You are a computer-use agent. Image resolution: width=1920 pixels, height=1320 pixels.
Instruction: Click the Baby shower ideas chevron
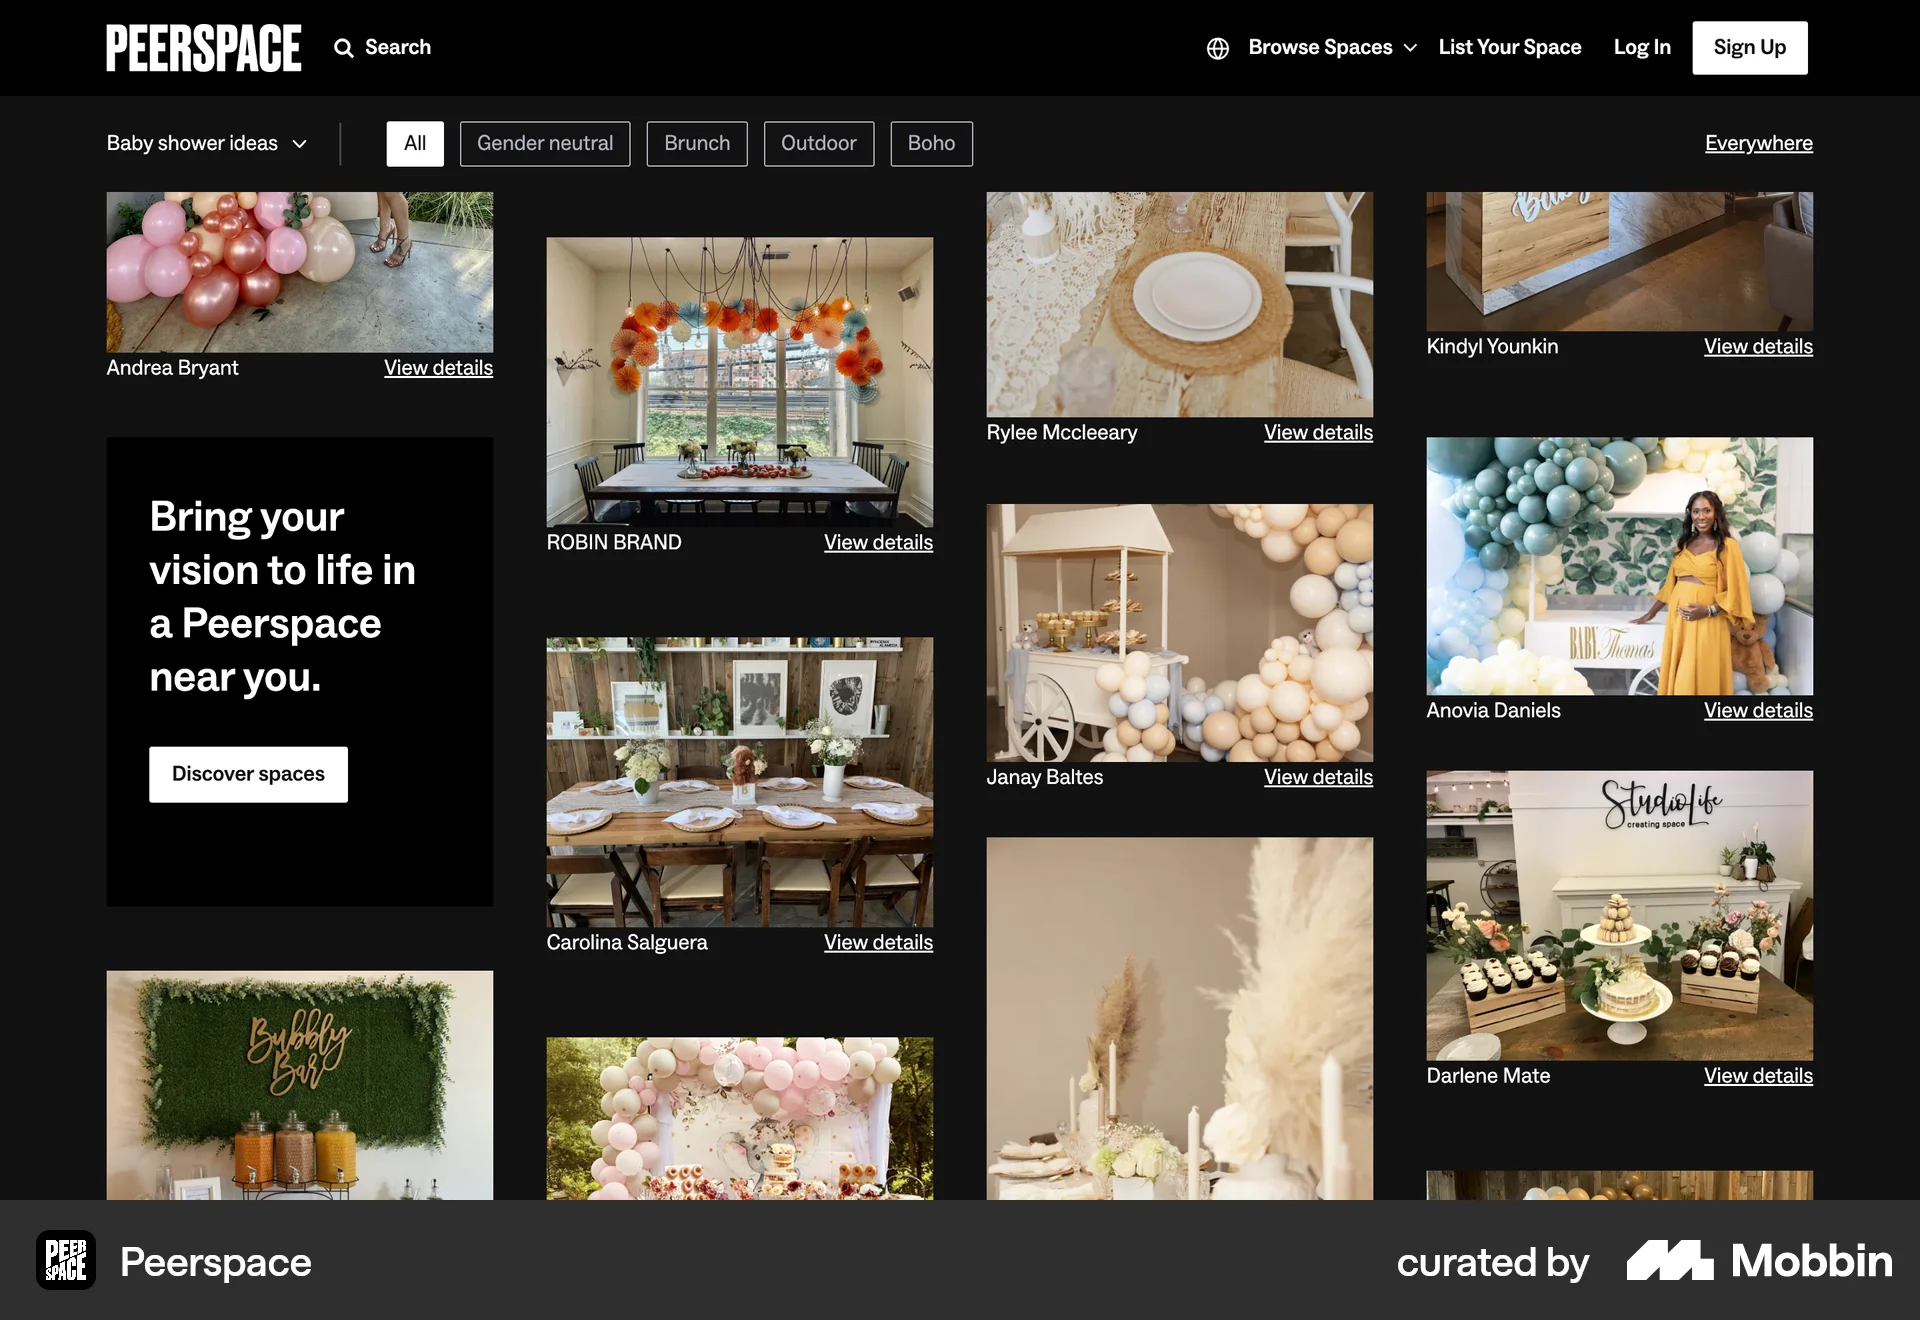pos(299,143)
